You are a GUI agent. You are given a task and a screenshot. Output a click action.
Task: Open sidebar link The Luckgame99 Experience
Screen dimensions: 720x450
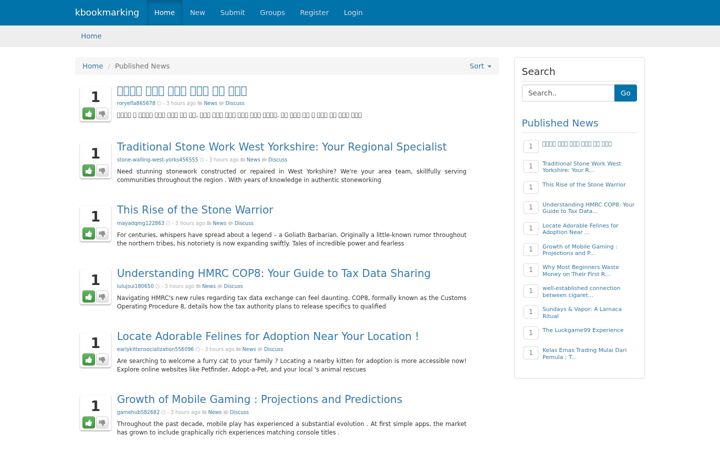[x=583, y=330]
